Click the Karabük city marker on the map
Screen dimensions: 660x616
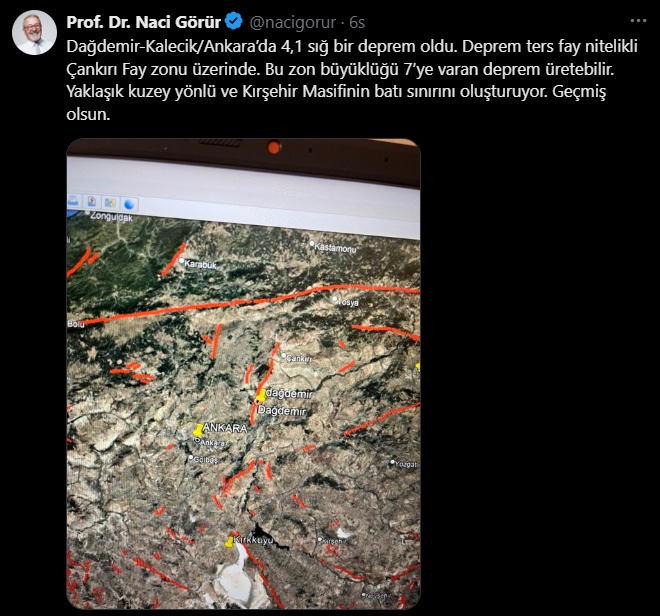[x=182, y=261]
